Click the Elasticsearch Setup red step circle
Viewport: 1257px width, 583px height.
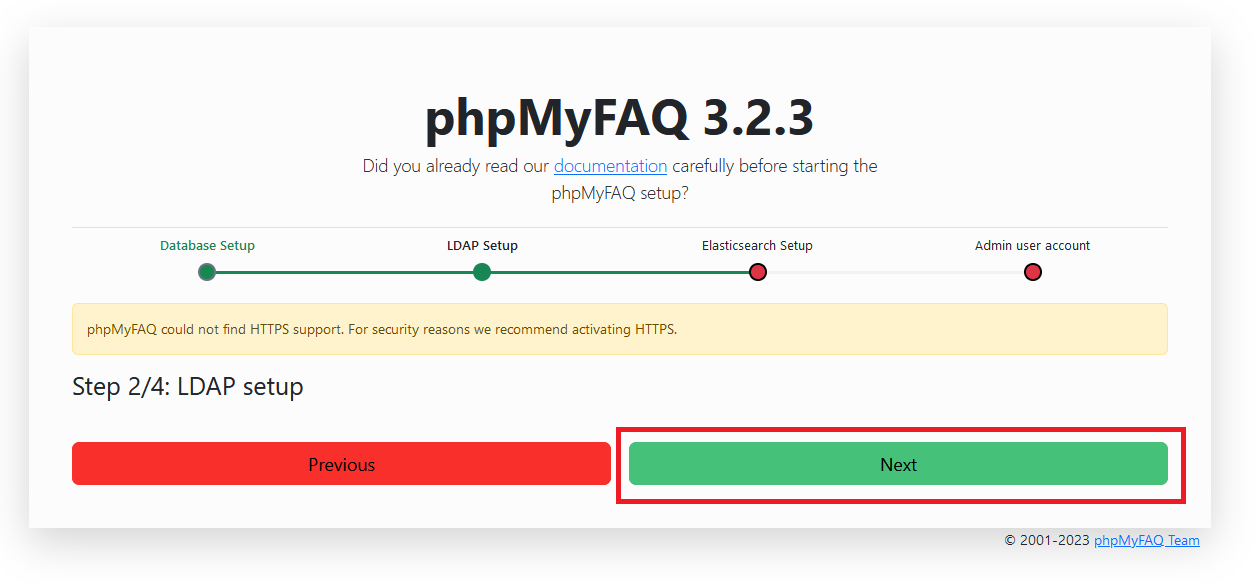[x=758, y=272]
